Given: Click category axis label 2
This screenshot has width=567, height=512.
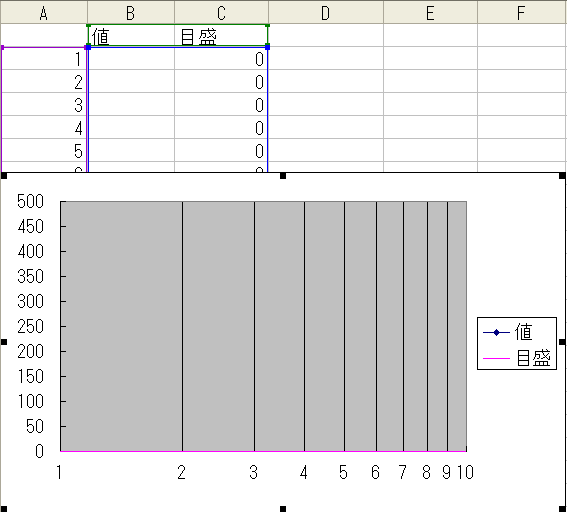Looking at the screenshot, I should pyautogui.click(x=182, y=472).
